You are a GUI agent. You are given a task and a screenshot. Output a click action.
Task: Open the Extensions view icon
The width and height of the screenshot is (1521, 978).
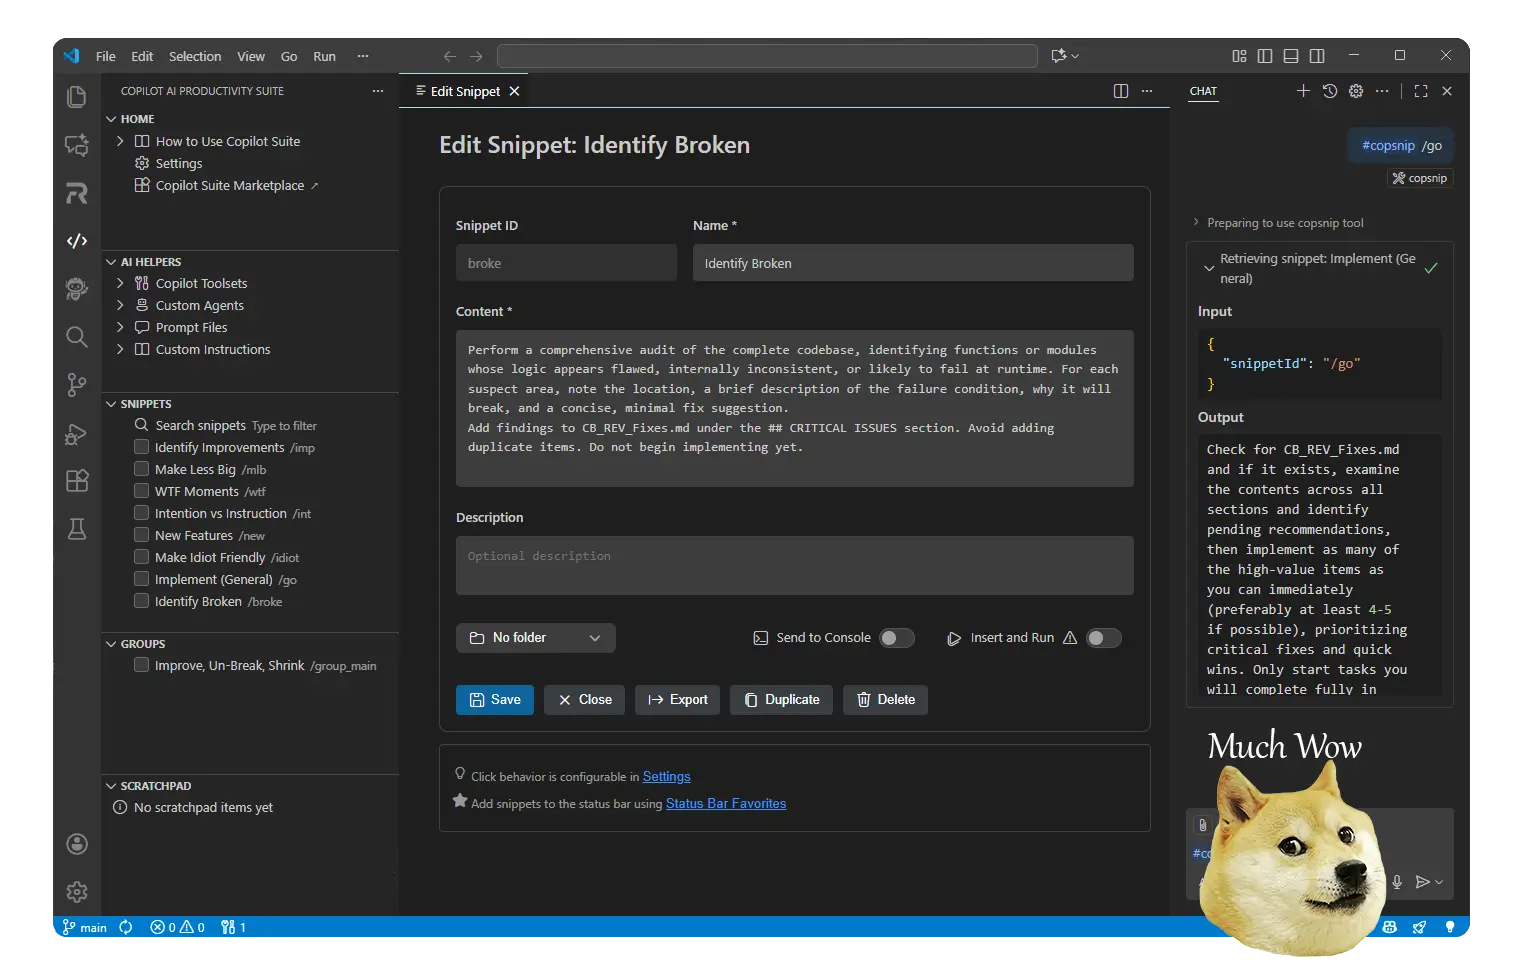coord(76,481)
